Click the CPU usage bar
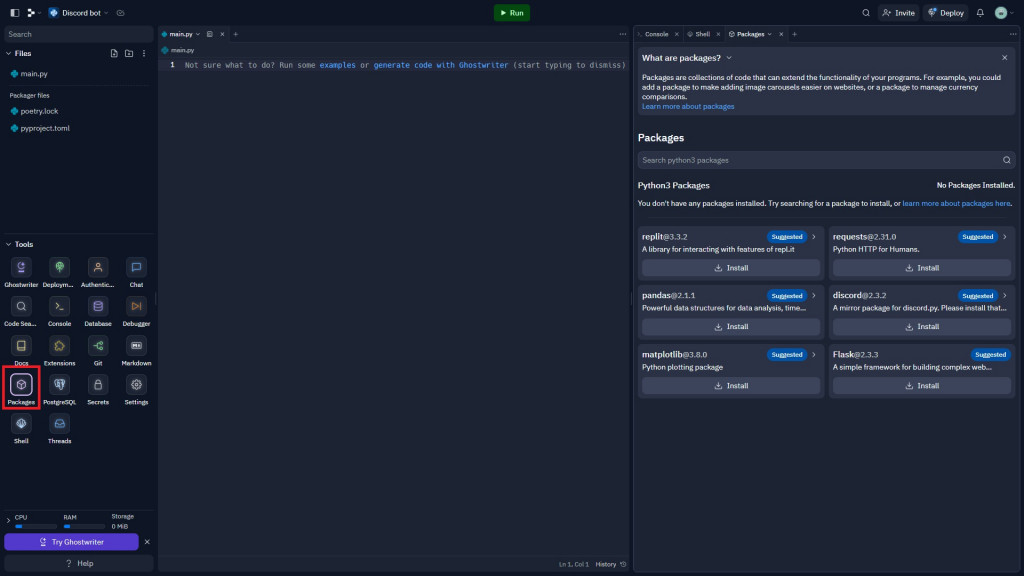This screenshot has height=576, width=1024. (35, 526)
